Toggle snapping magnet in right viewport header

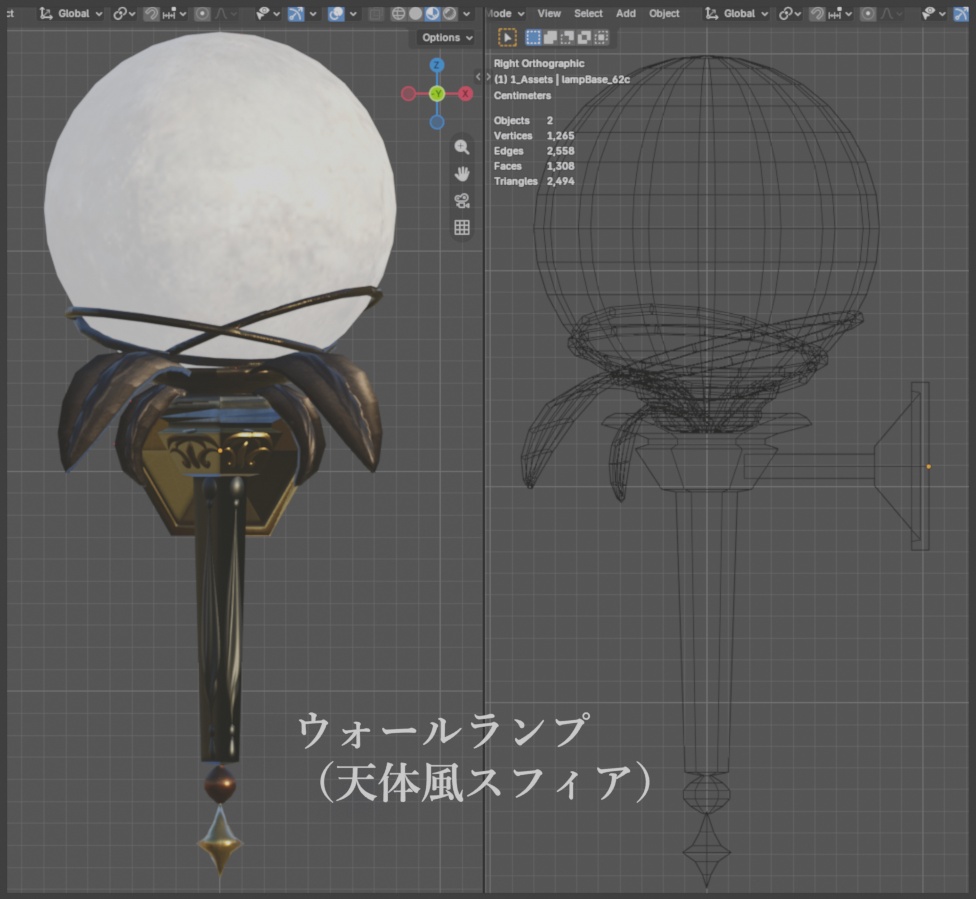[817, 13]
